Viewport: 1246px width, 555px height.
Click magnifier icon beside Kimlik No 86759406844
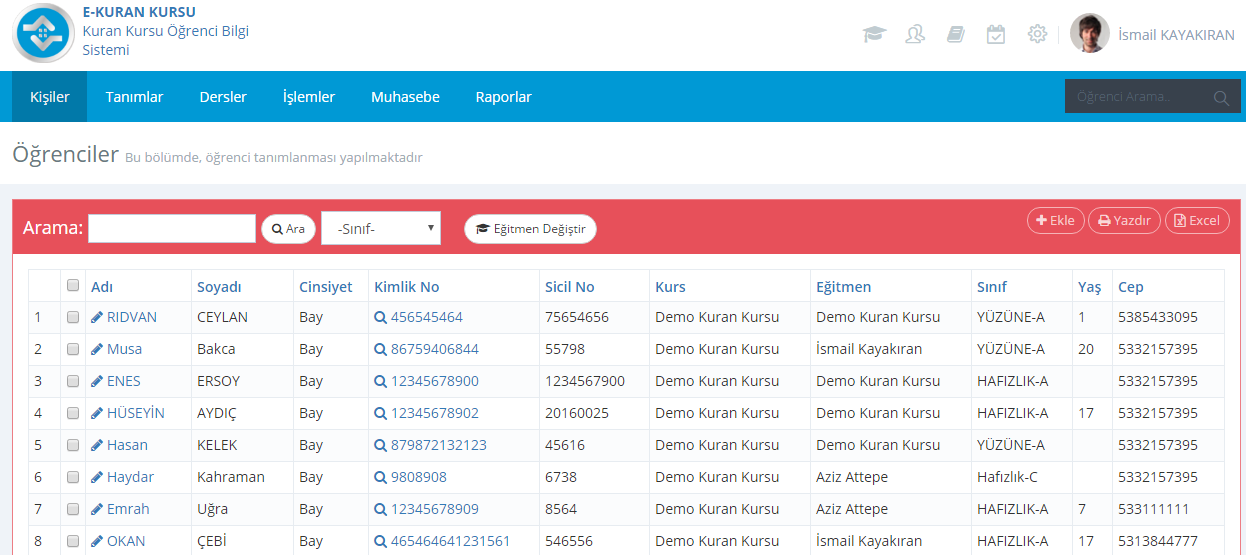pos(380,349)
